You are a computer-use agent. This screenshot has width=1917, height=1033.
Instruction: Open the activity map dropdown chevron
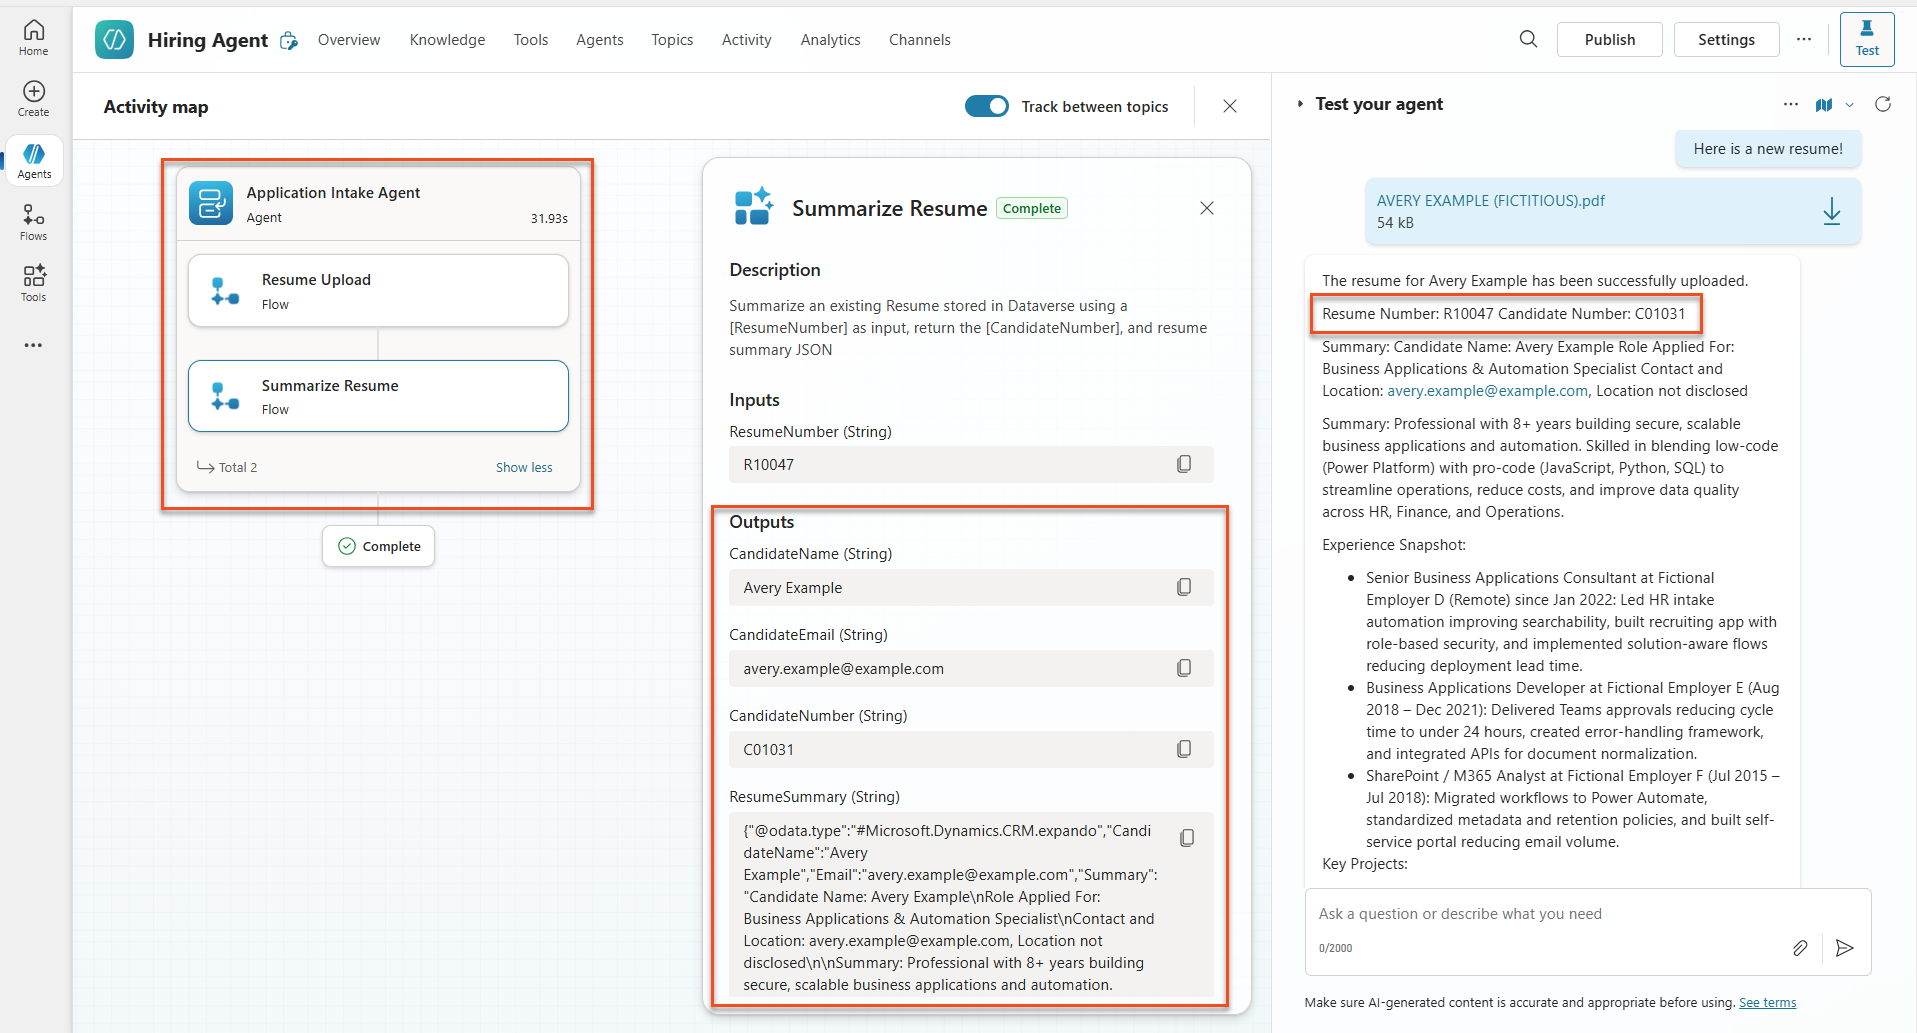1850,105
